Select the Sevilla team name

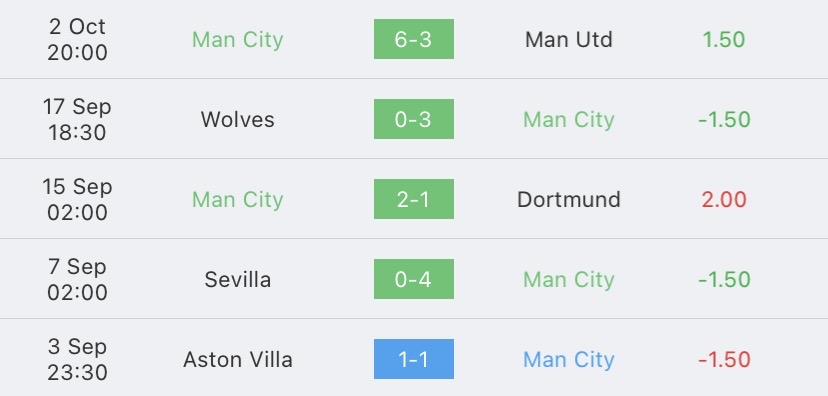tap(238, 279)
